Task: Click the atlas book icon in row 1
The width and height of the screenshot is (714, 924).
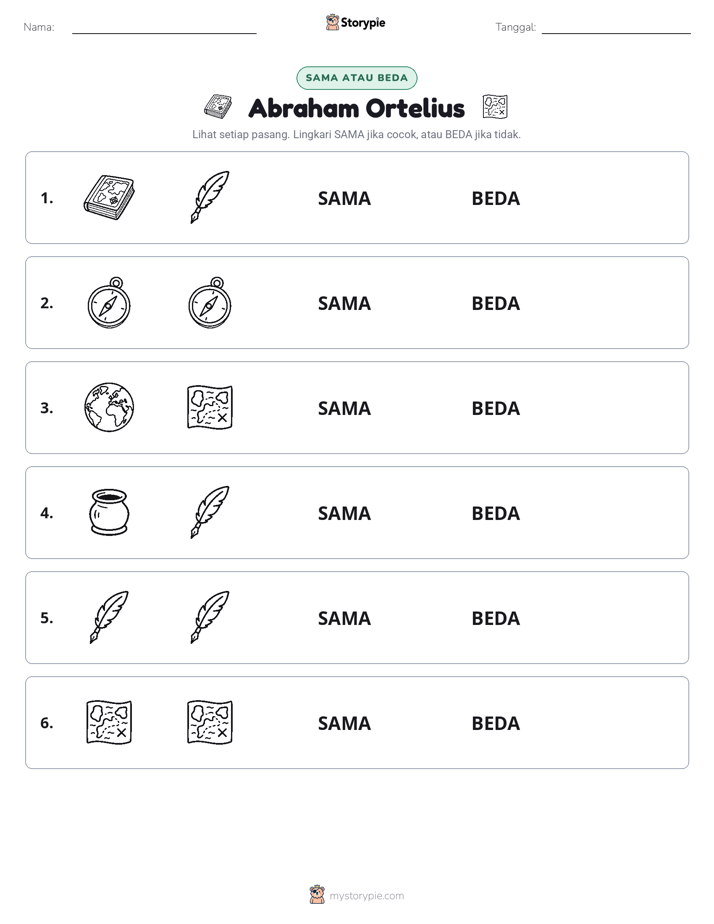Action: click(109, 197)
